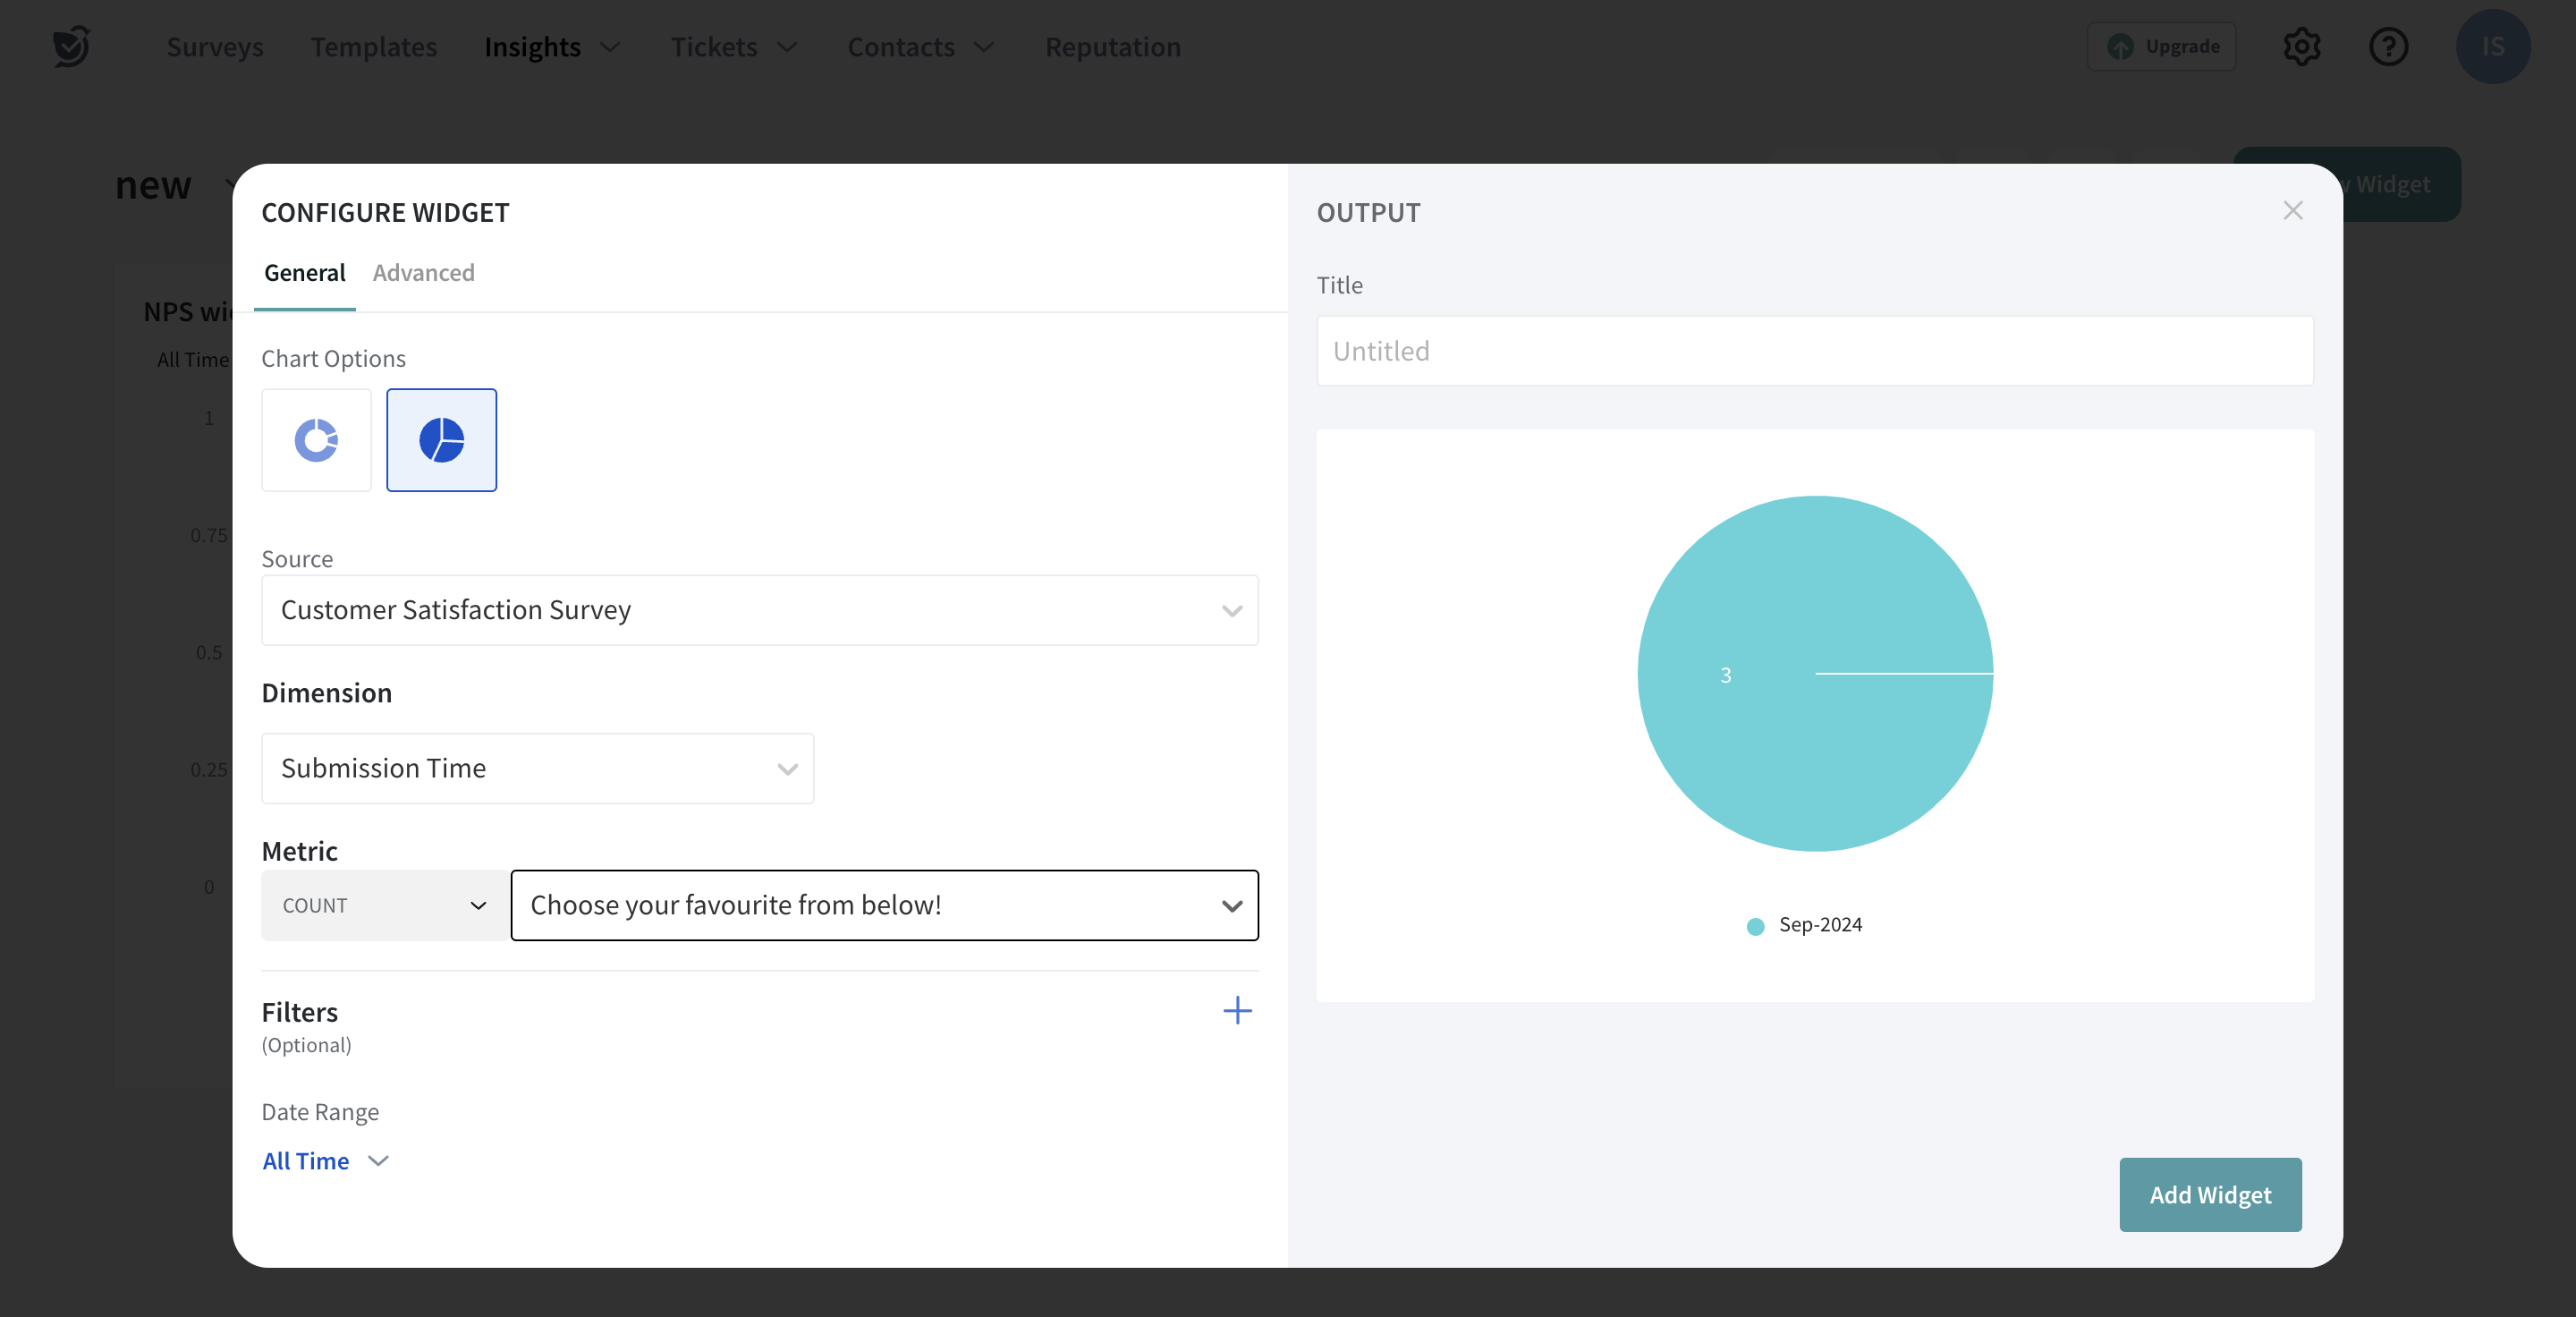
Task: Expand the All Time date range
Action: [325, 1161]
